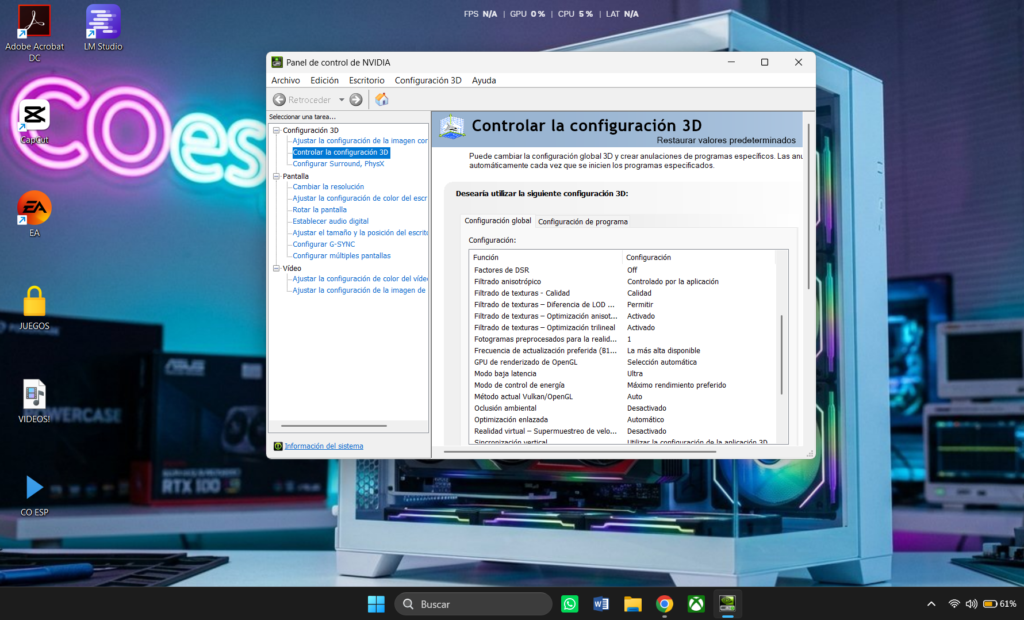Select Rotar la pantalla task

[x=319, y=210]
